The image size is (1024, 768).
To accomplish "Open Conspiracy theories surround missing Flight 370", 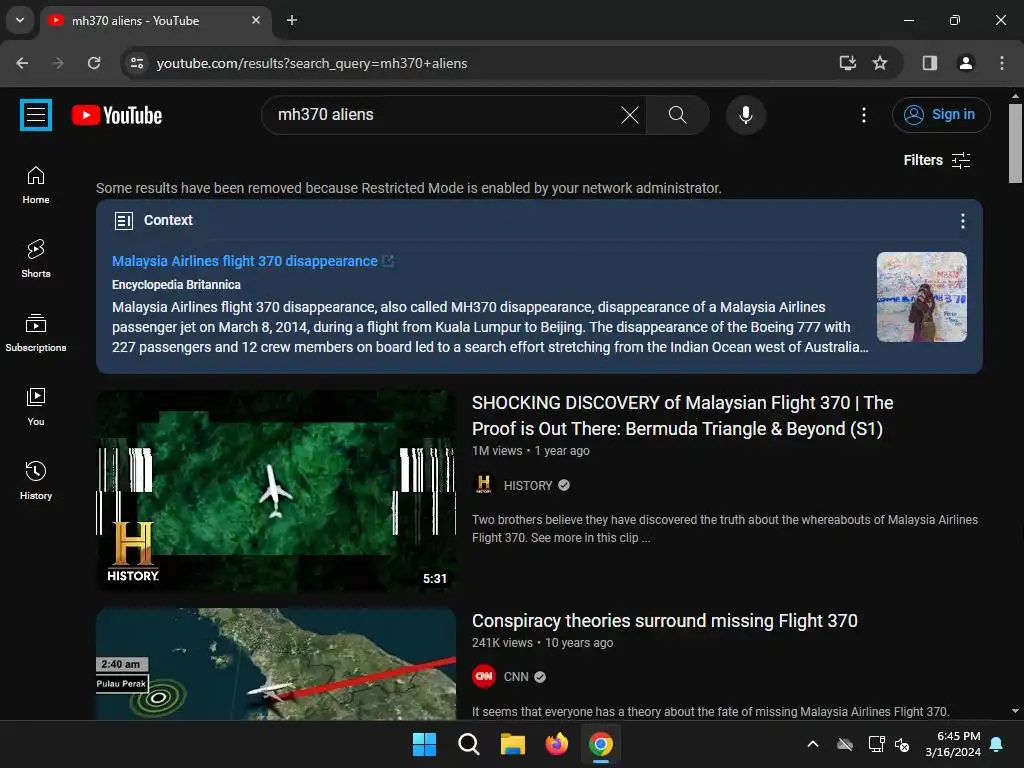I will pos(665,620).
